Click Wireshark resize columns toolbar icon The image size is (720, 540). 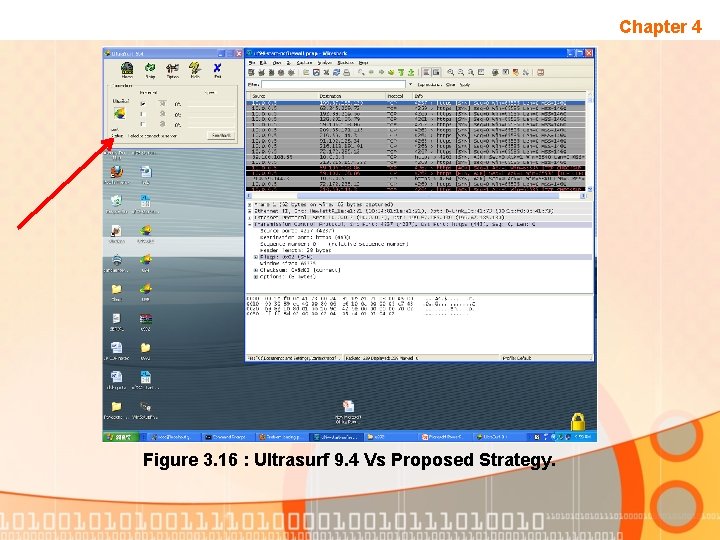point(481,73)
